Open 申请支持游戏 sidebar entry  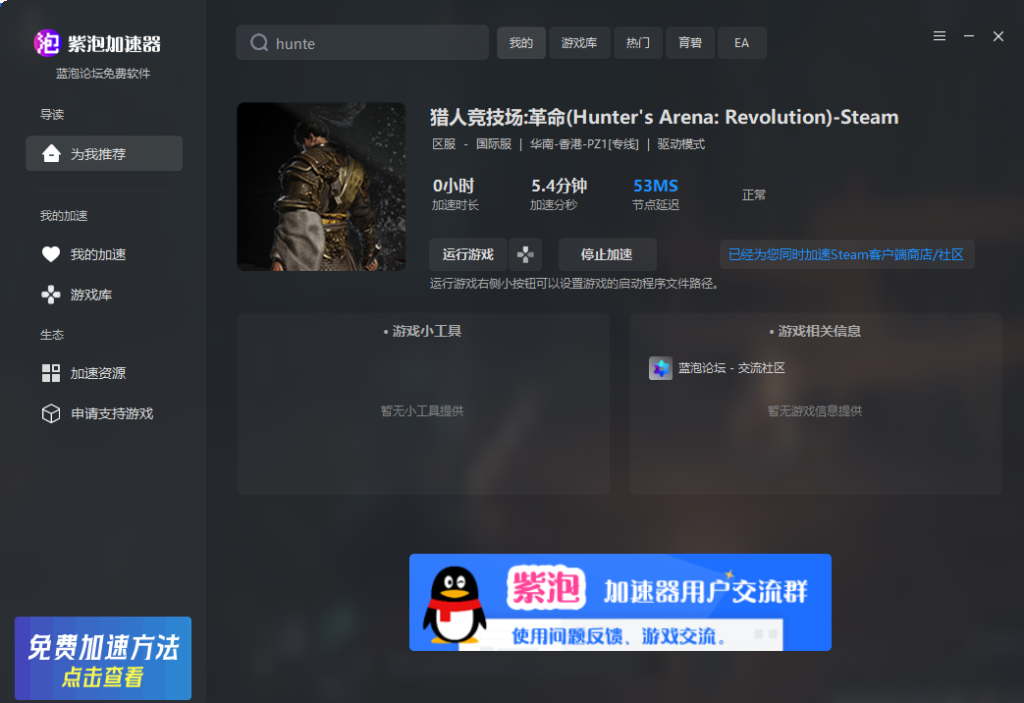coord(112,414)
